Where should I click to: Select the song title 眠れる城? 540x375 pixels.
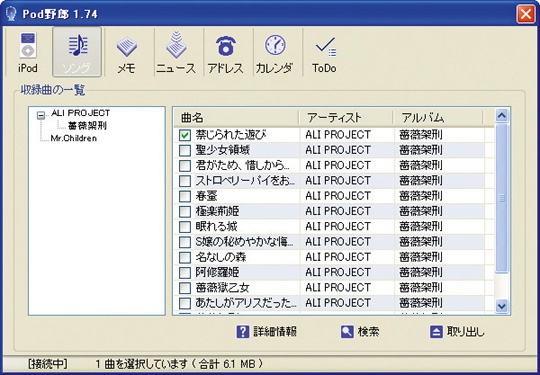pos(217,226)
